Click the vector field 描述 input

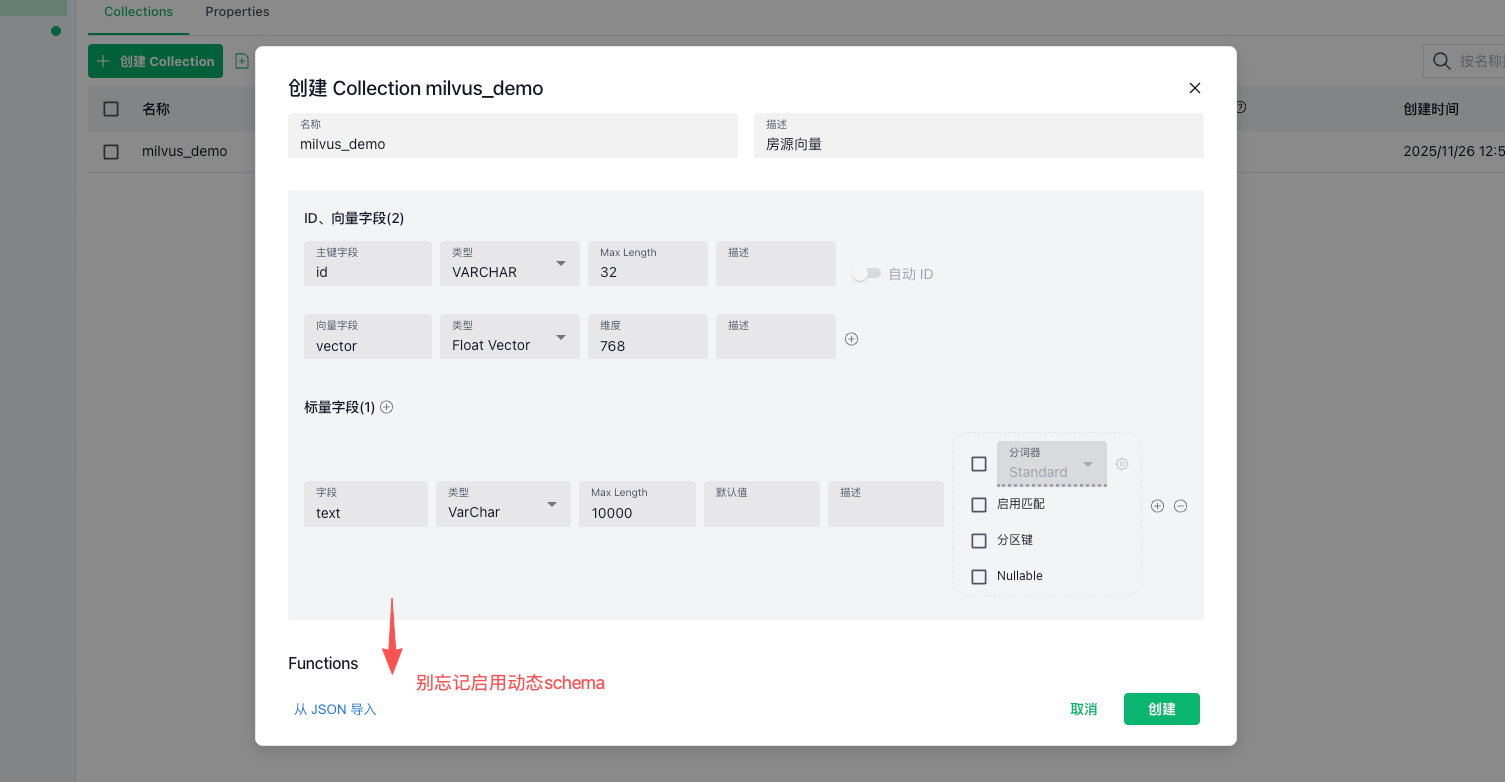776,336
